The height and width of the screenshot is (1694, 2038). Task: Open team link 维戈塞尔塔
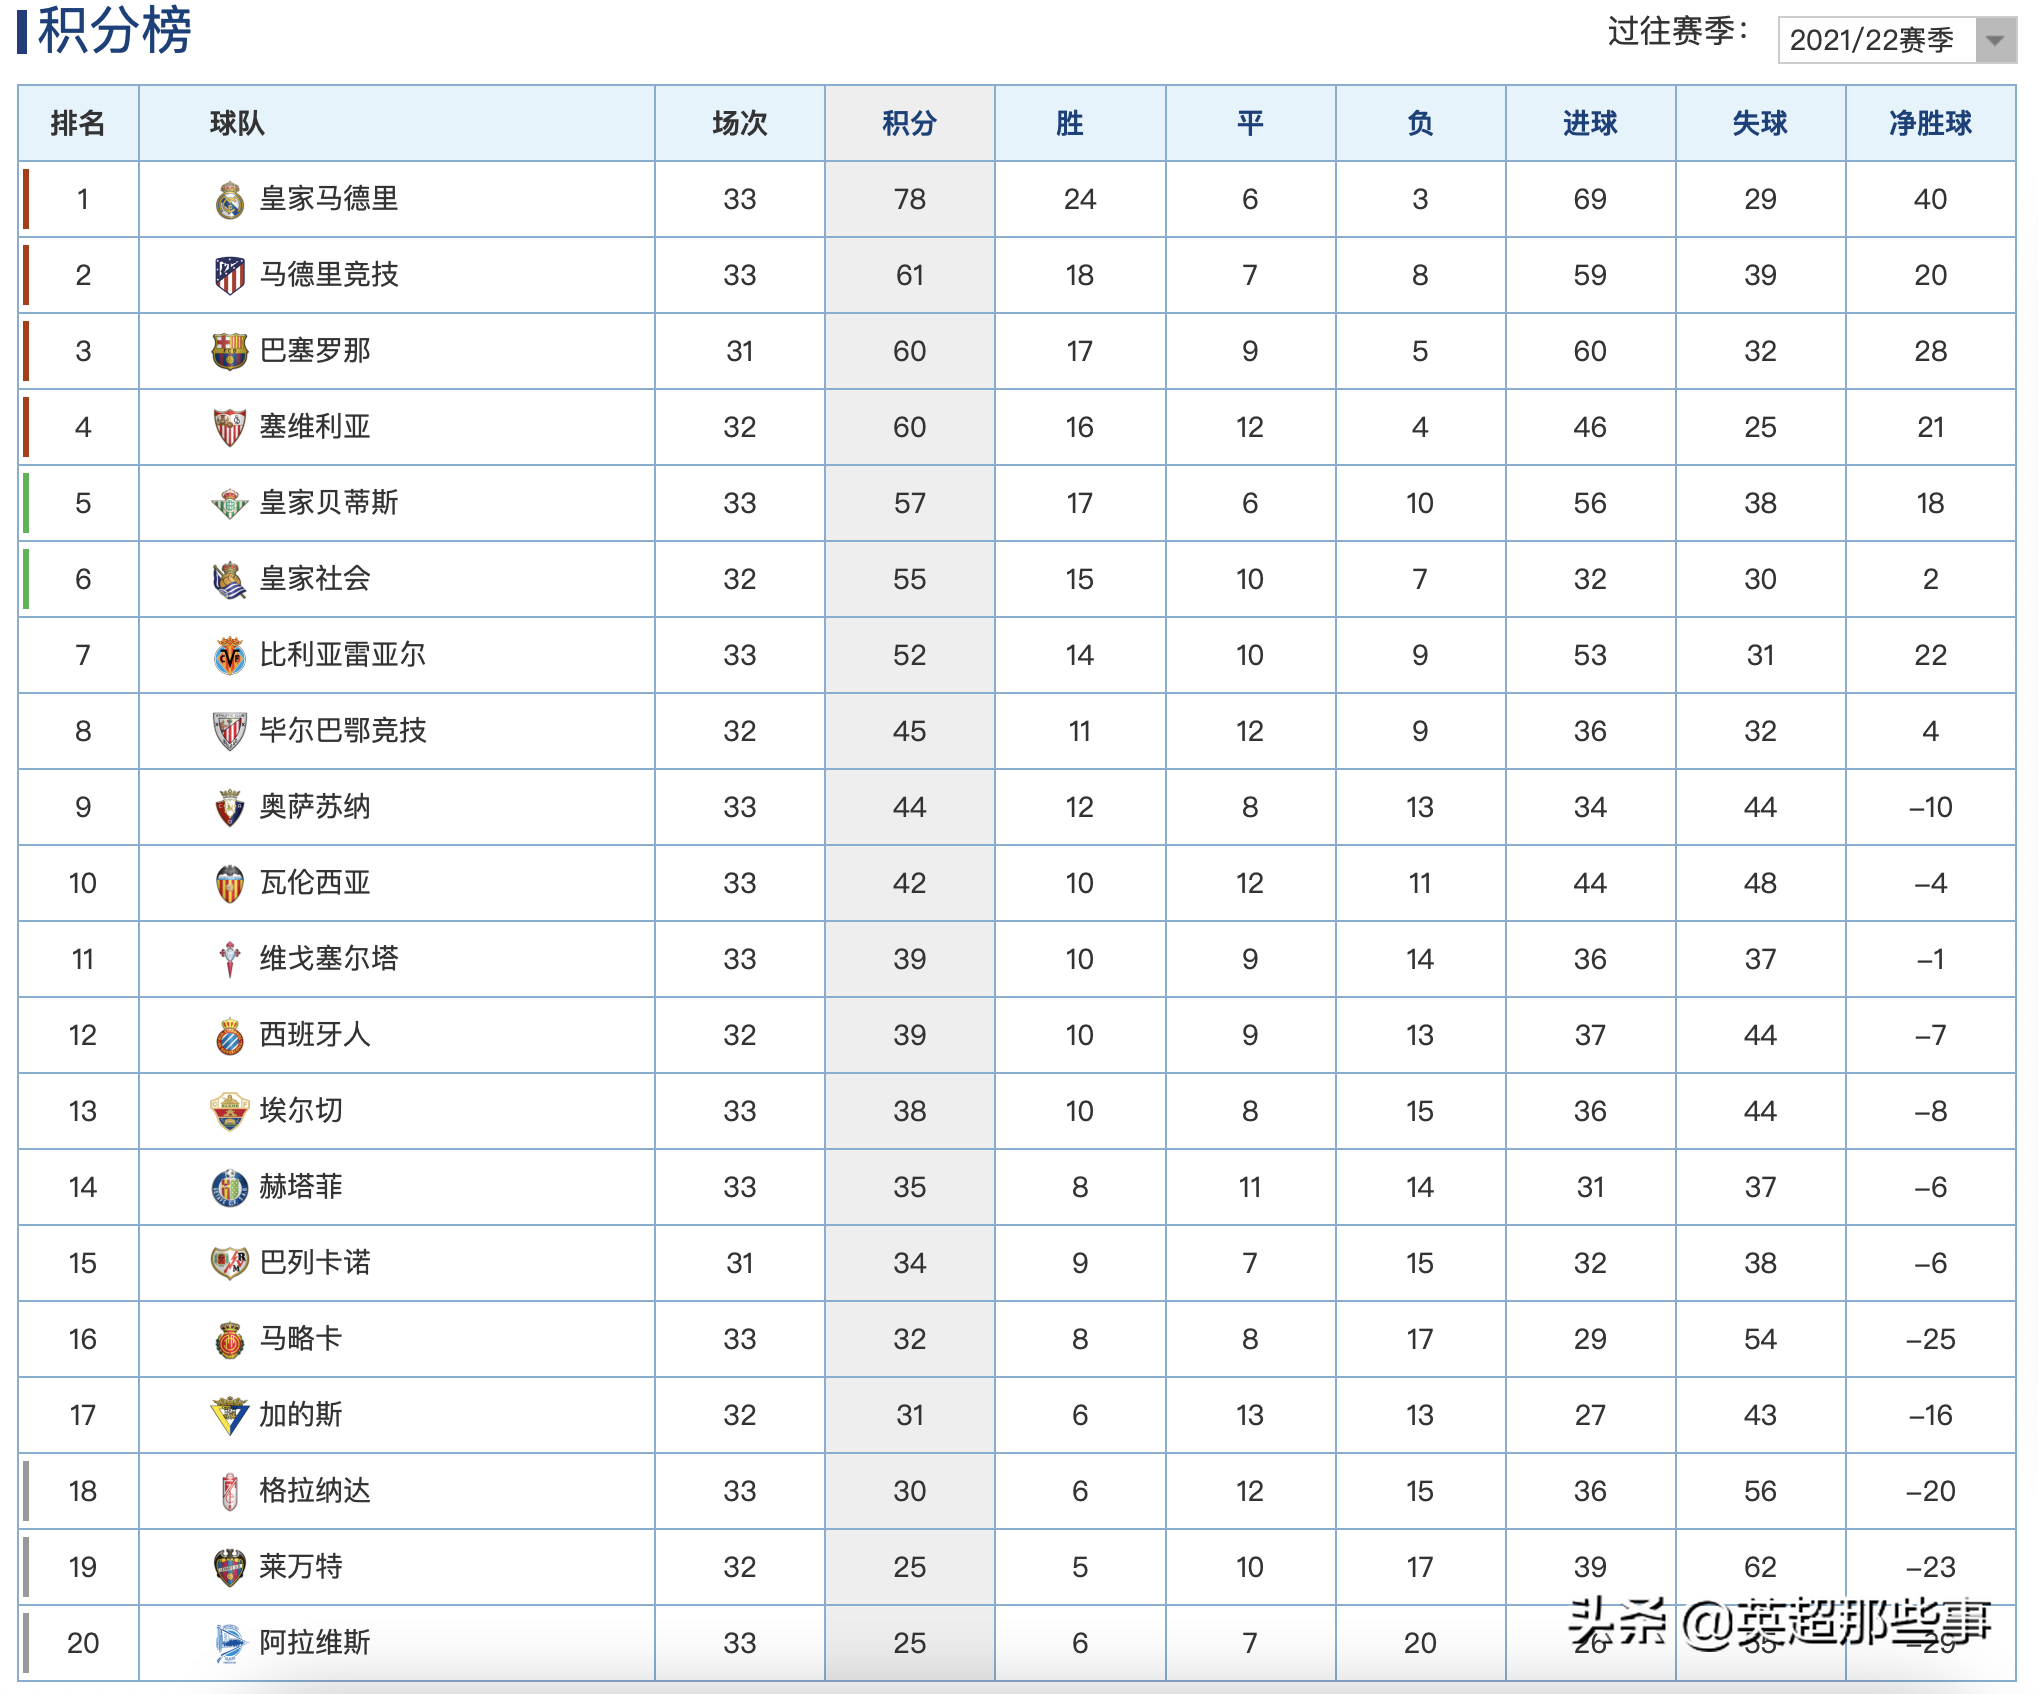tap(329, 959)
